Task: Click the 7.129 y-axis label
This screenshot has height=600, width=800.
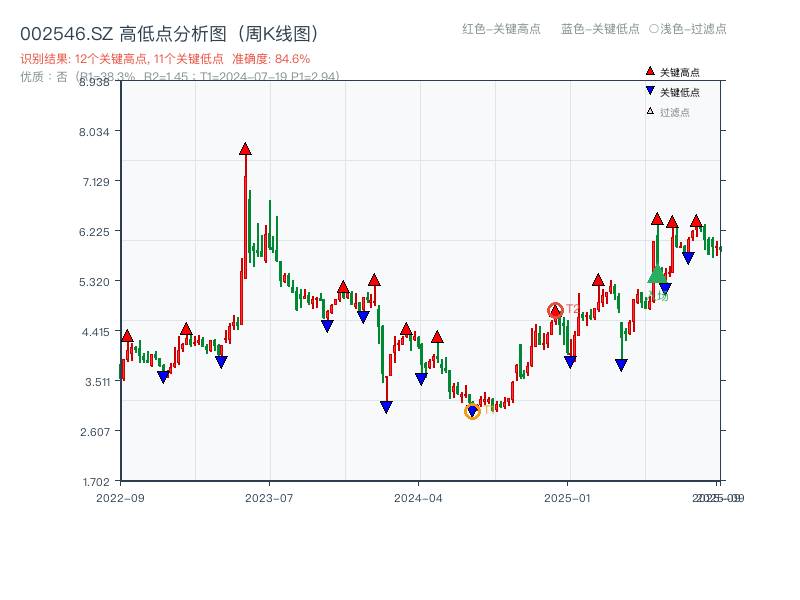Action: (x=96, y=182)
